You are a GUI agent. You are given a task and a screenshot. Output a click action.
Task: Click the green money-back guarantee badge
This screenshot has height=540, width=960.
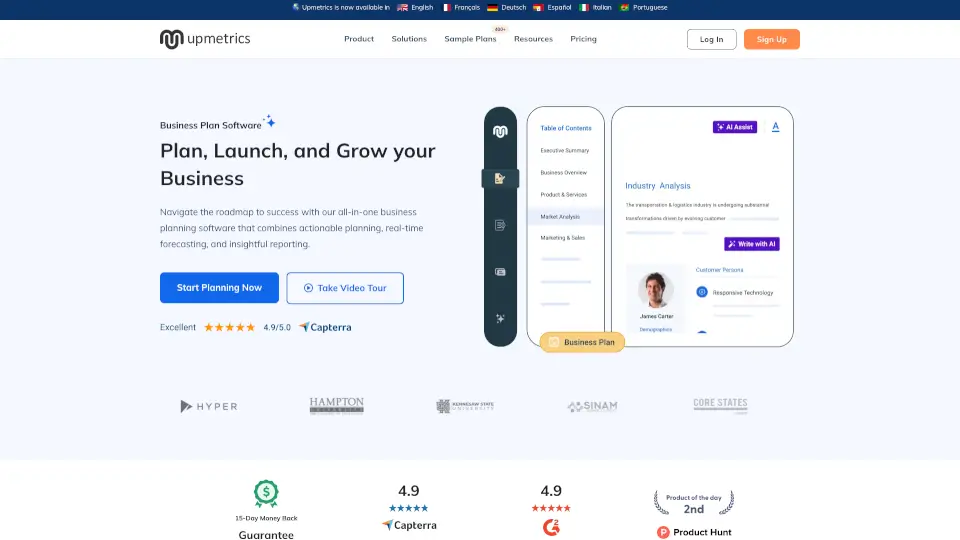265,492
